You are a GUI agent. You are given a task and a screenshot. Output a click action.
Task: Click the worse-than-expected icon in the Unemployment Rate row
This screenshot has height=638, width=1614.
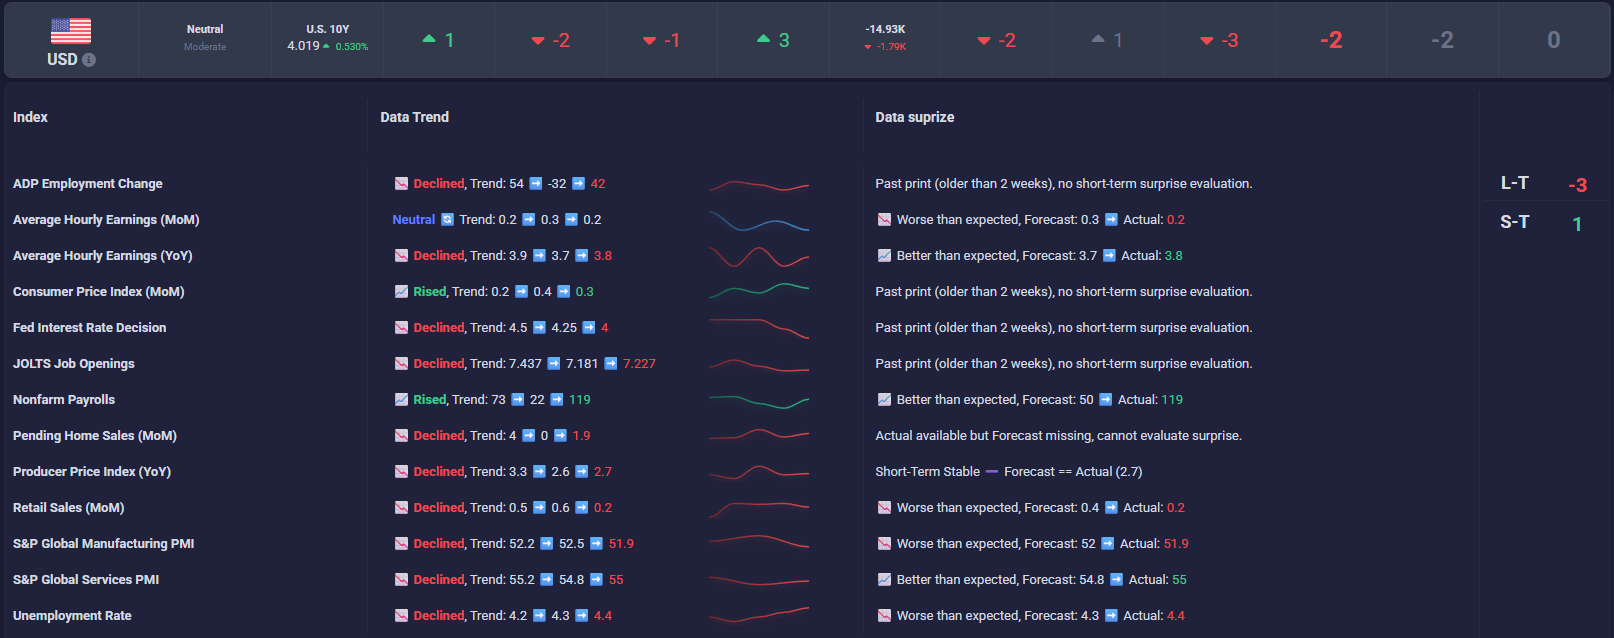pyautogui.click(x=884, y=616)
